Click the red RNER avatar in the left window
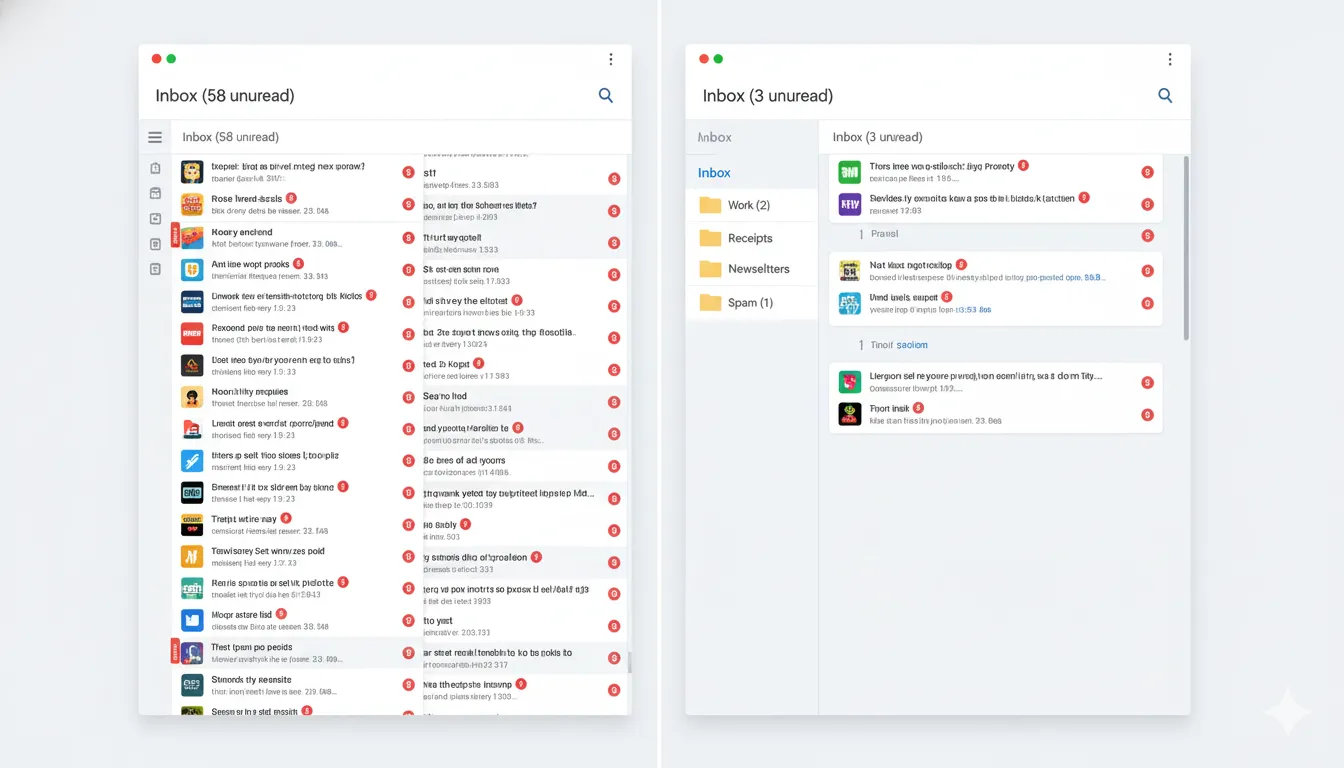Image resolution: width=1344 pixels, height=768 pixels. 192,333
